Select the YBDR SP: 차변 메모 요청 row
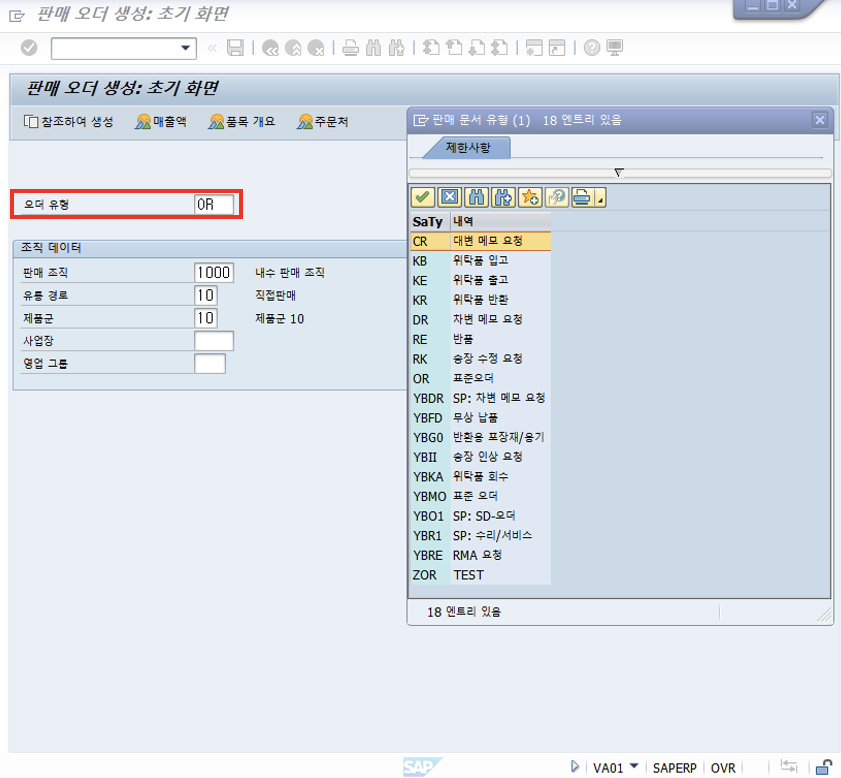This screenshot has width=841, height=778. (x=481, y=398)
